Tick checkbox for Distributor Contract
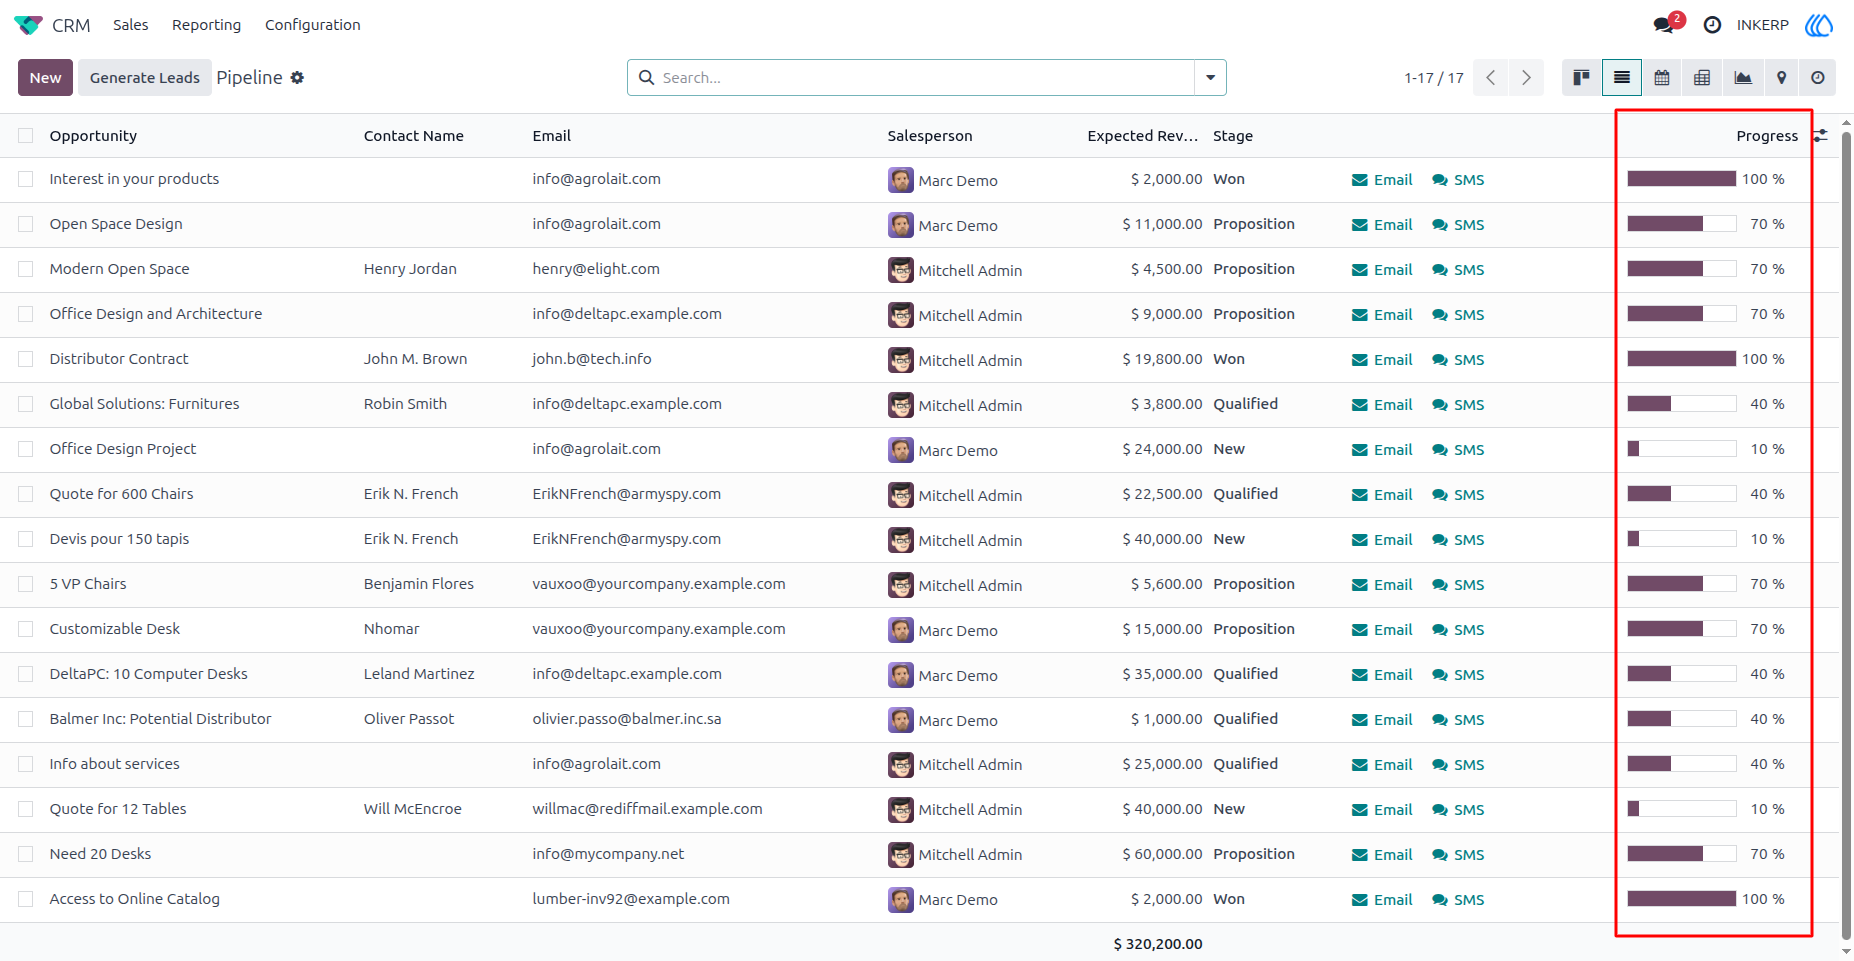The width and height of the screenshot is (1854, 961). 26,359
